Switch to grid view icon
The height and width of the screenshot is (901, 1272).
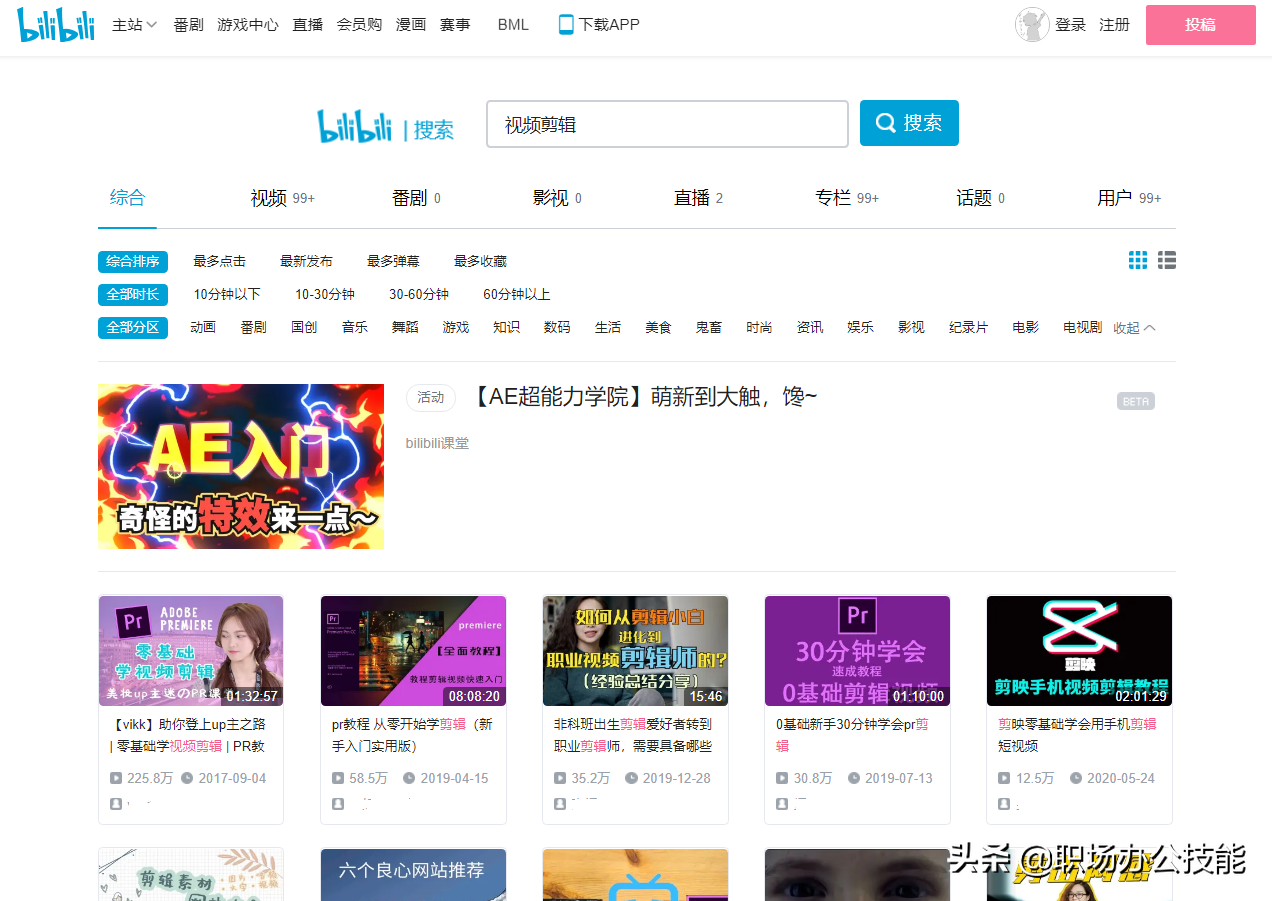coord(1138,260)
